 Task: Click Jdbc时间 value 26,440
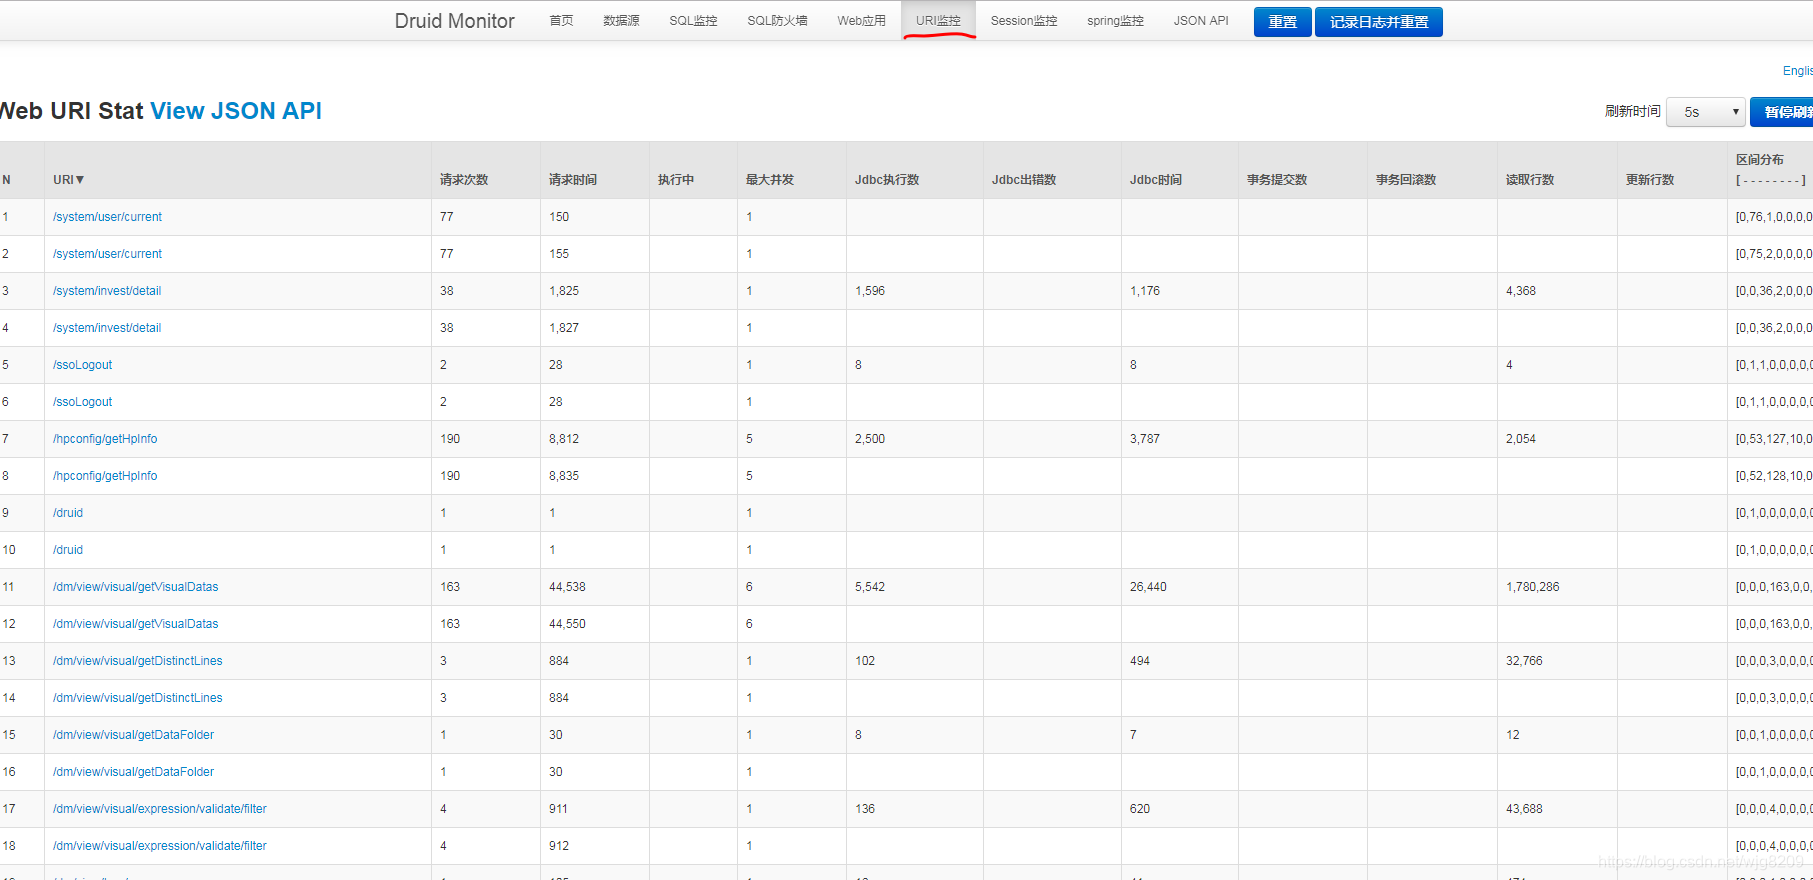pyautogui.click(x=1148, y=587)
